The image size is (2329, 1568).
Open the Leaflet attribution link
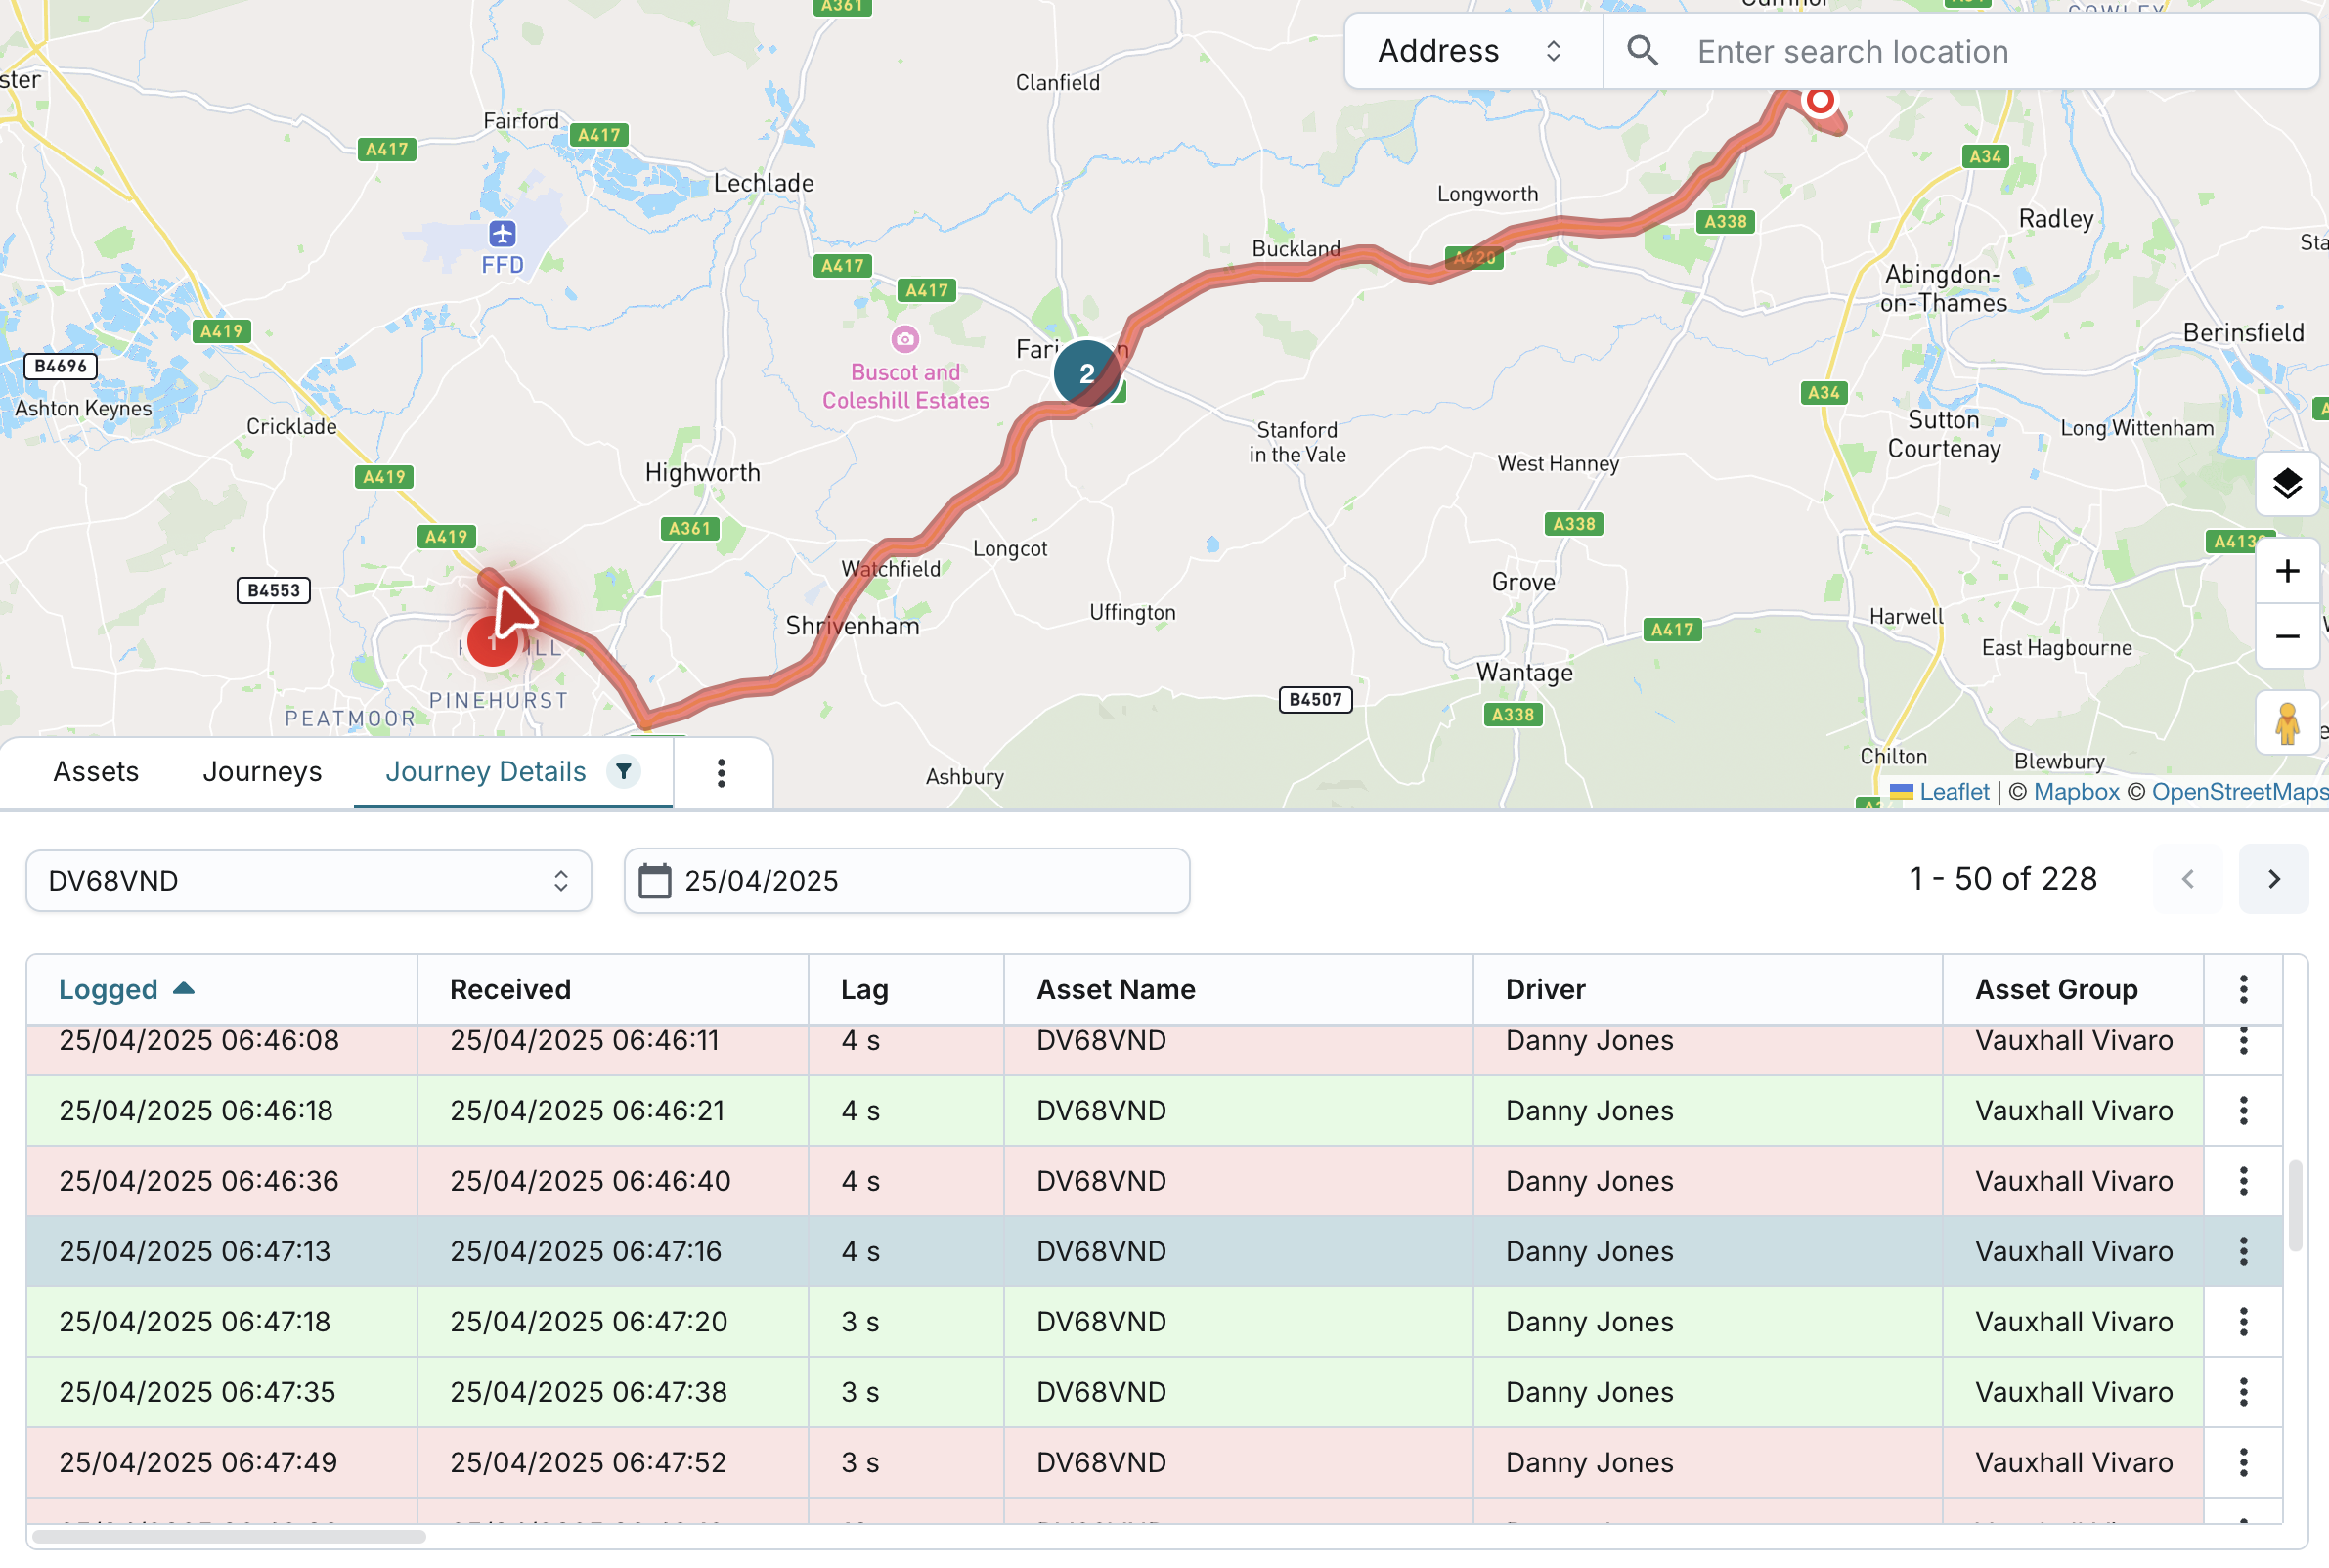(1953, 792)
